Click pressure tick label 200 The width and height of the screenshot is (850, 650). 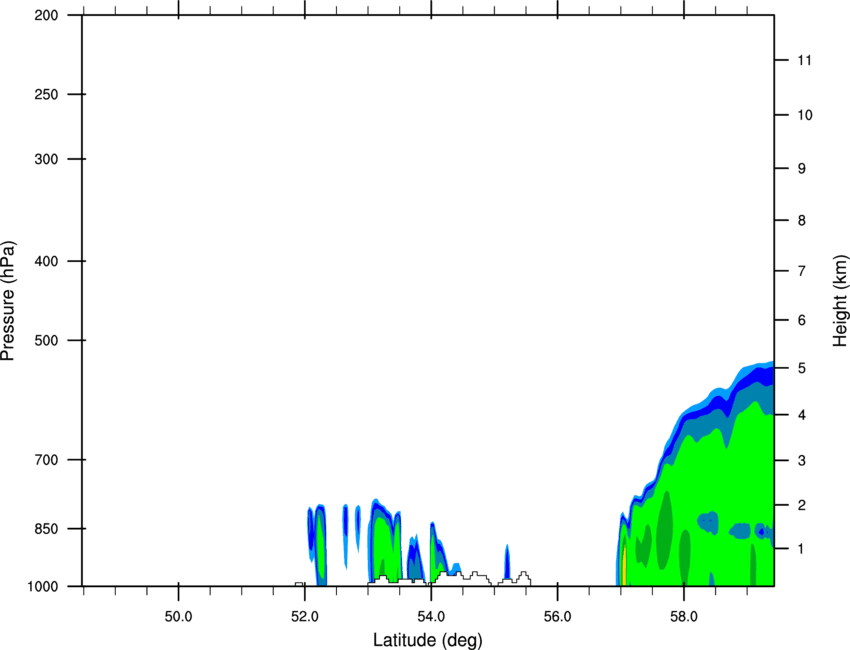click(46, 15)
